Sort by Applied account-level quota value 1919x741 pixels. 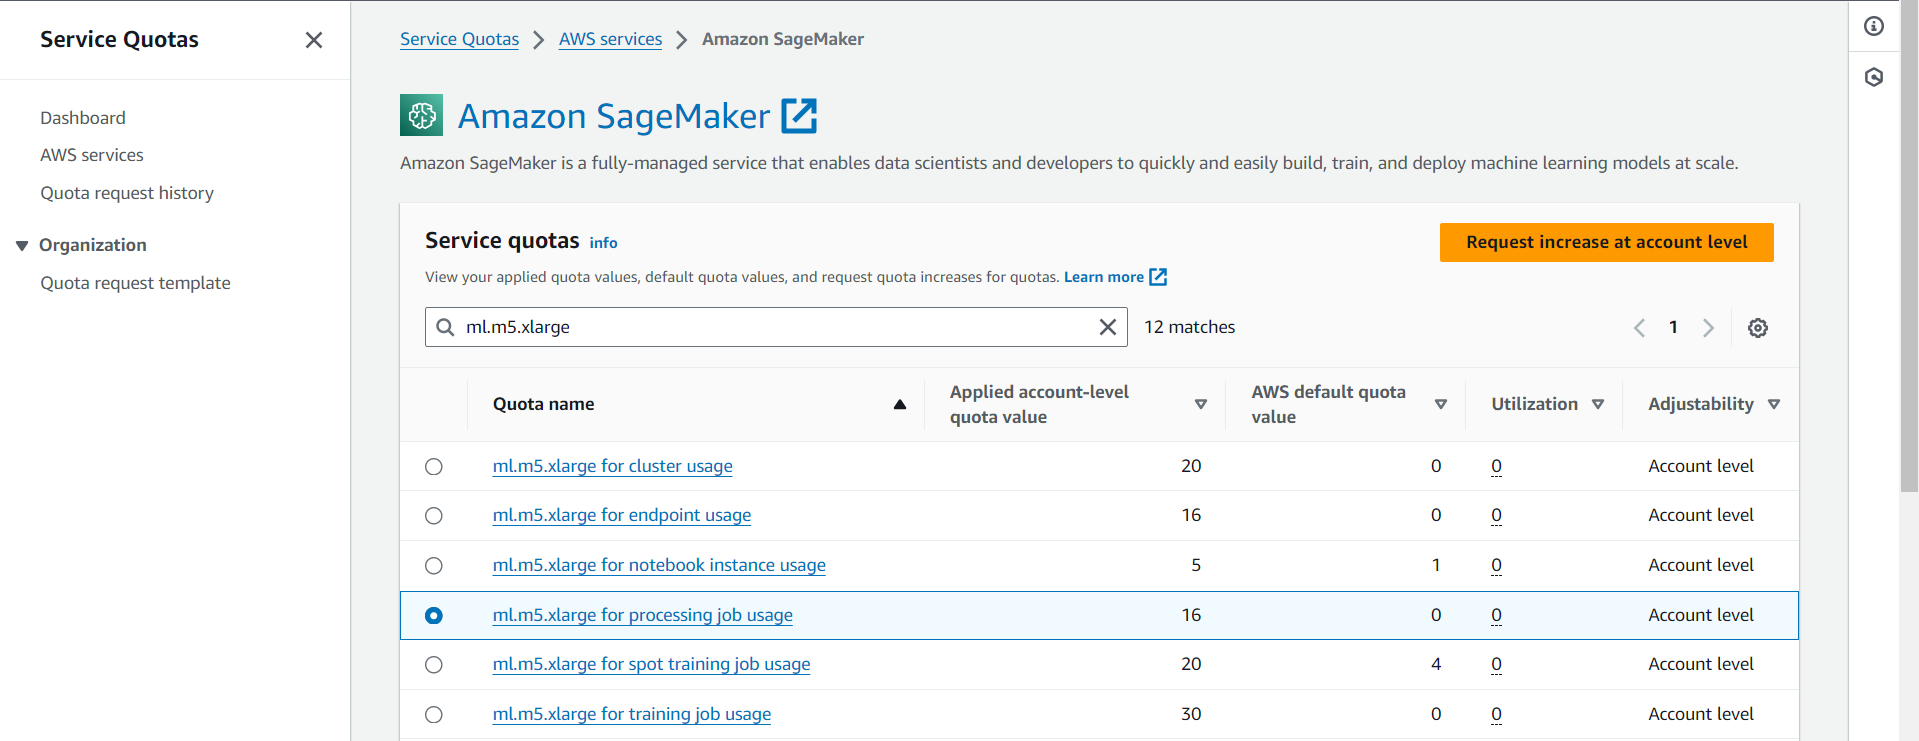pos(1201,404)
